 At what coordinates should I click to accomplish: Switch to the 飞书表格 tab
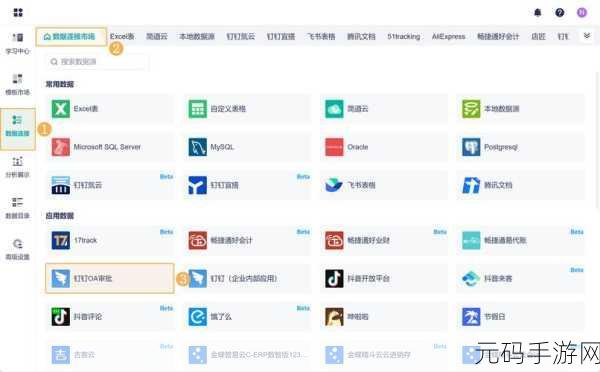coord(321,36)
